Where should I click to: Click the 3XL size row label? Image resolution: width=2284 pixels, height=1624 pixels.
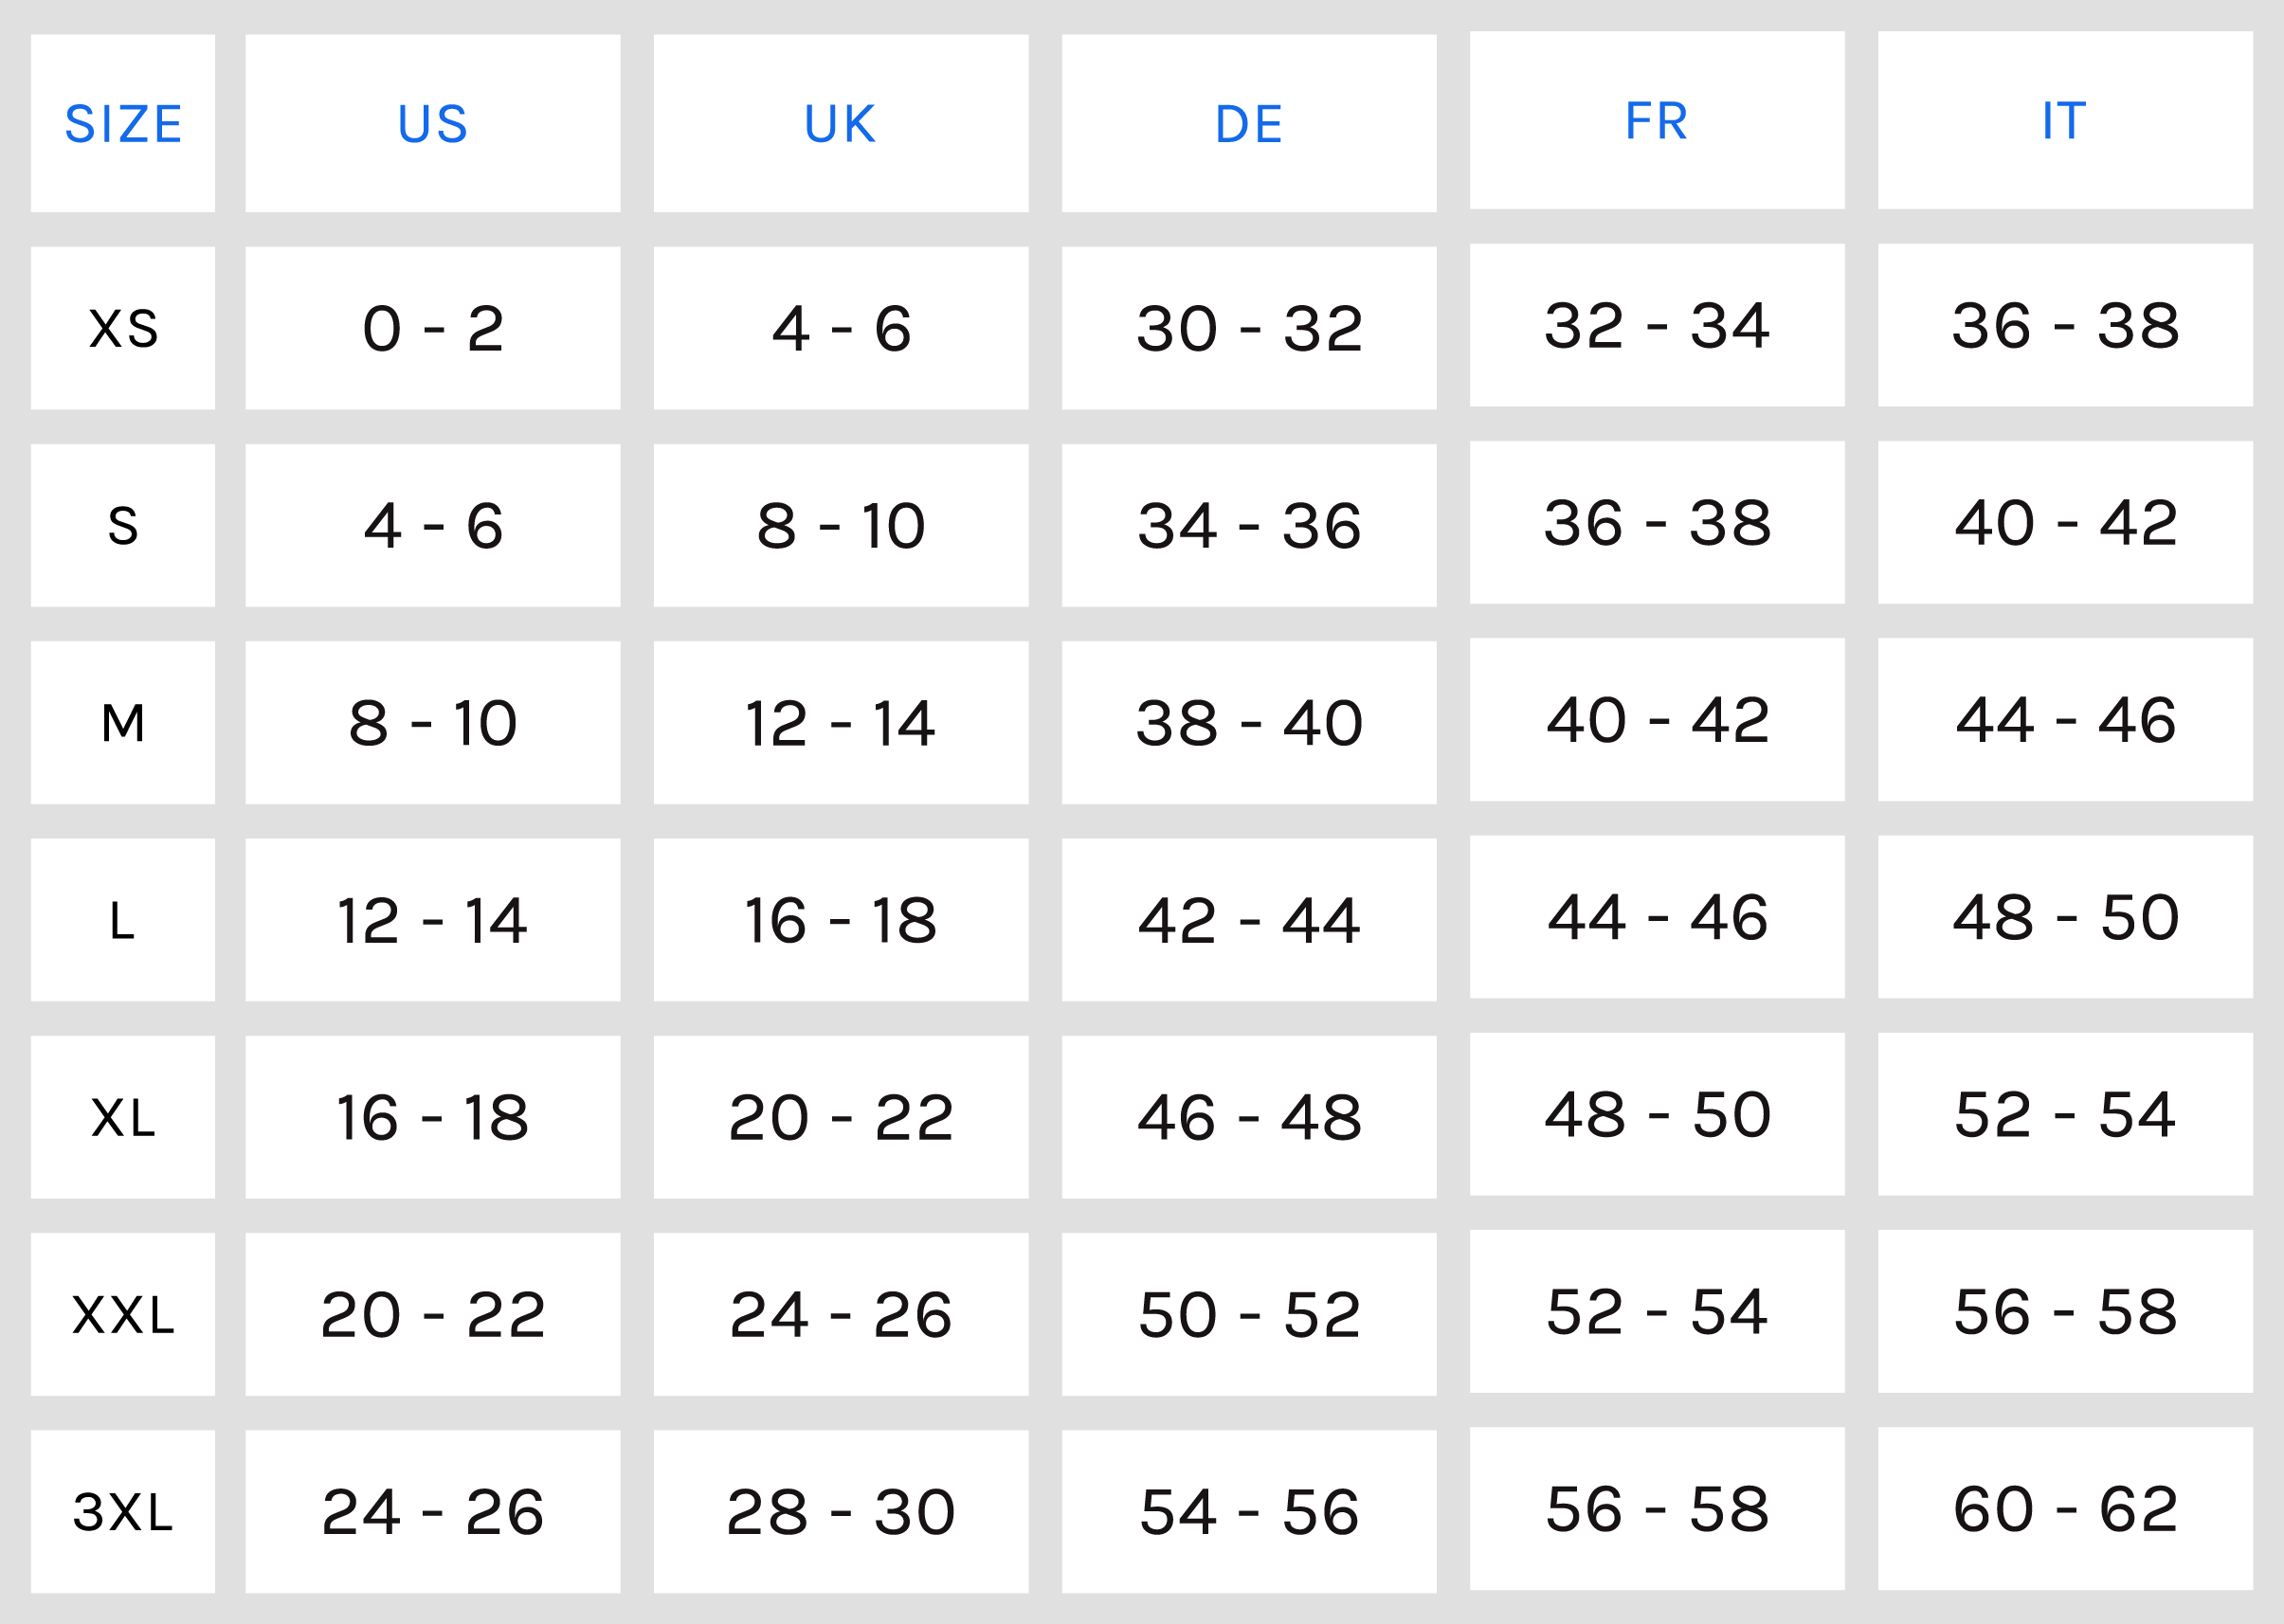[x=123, y=1511]
